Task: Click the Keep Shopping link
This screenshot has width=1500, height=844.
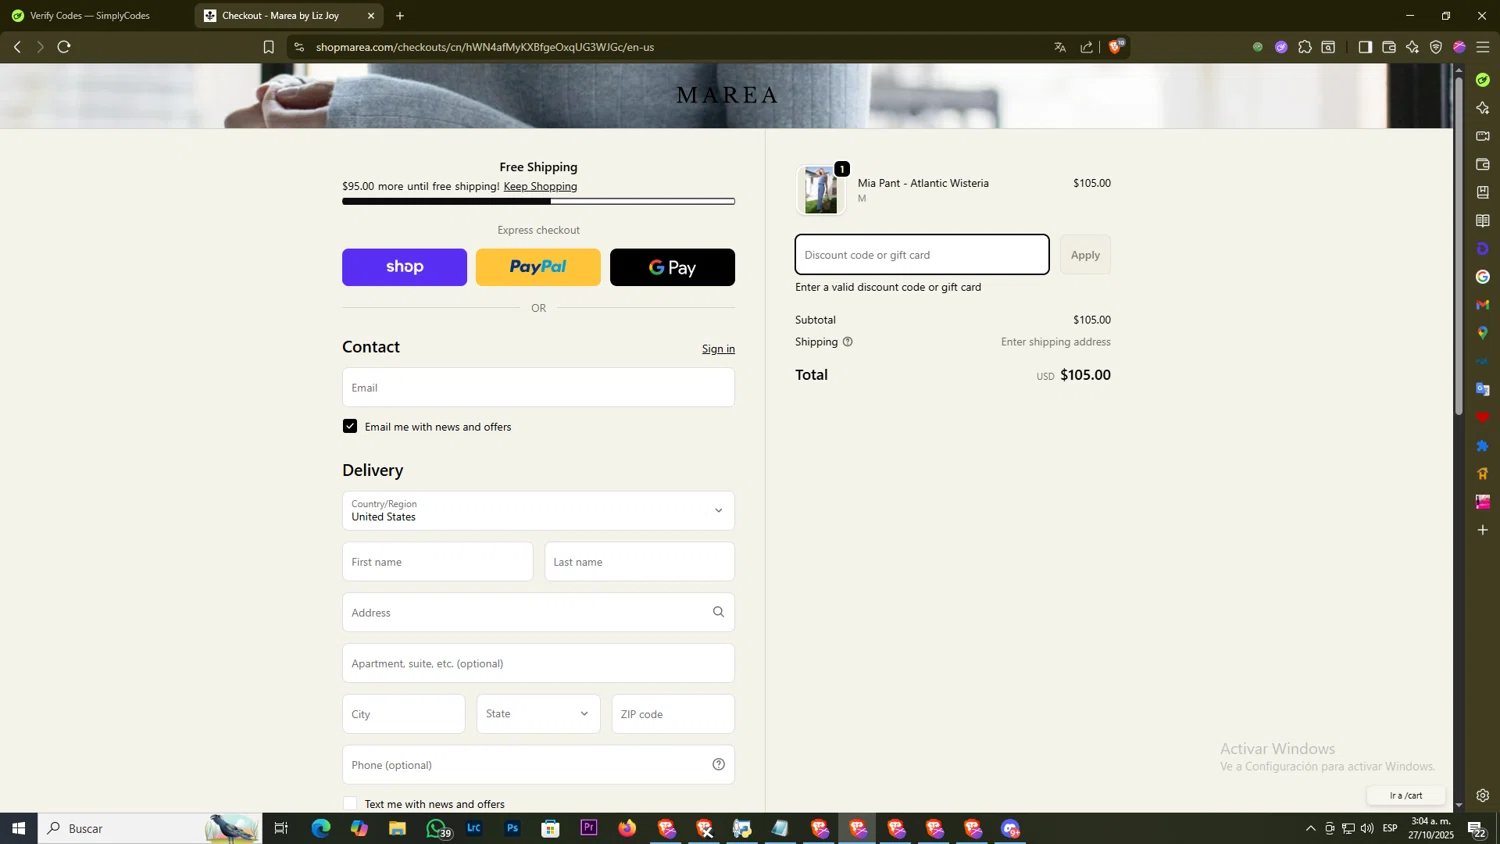Action: [x=540, y=186]
